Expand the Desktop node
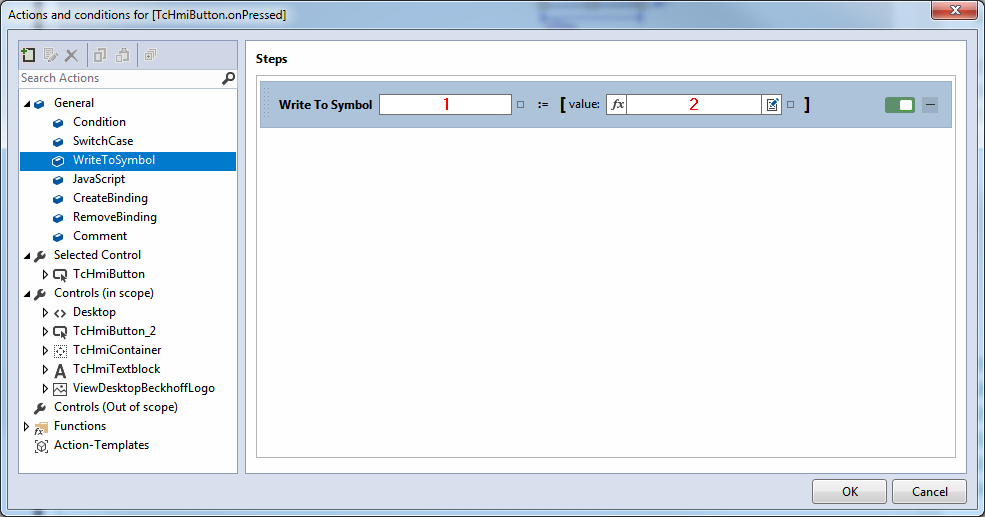The height and width of the screenshot is (517, 985). 45,312
